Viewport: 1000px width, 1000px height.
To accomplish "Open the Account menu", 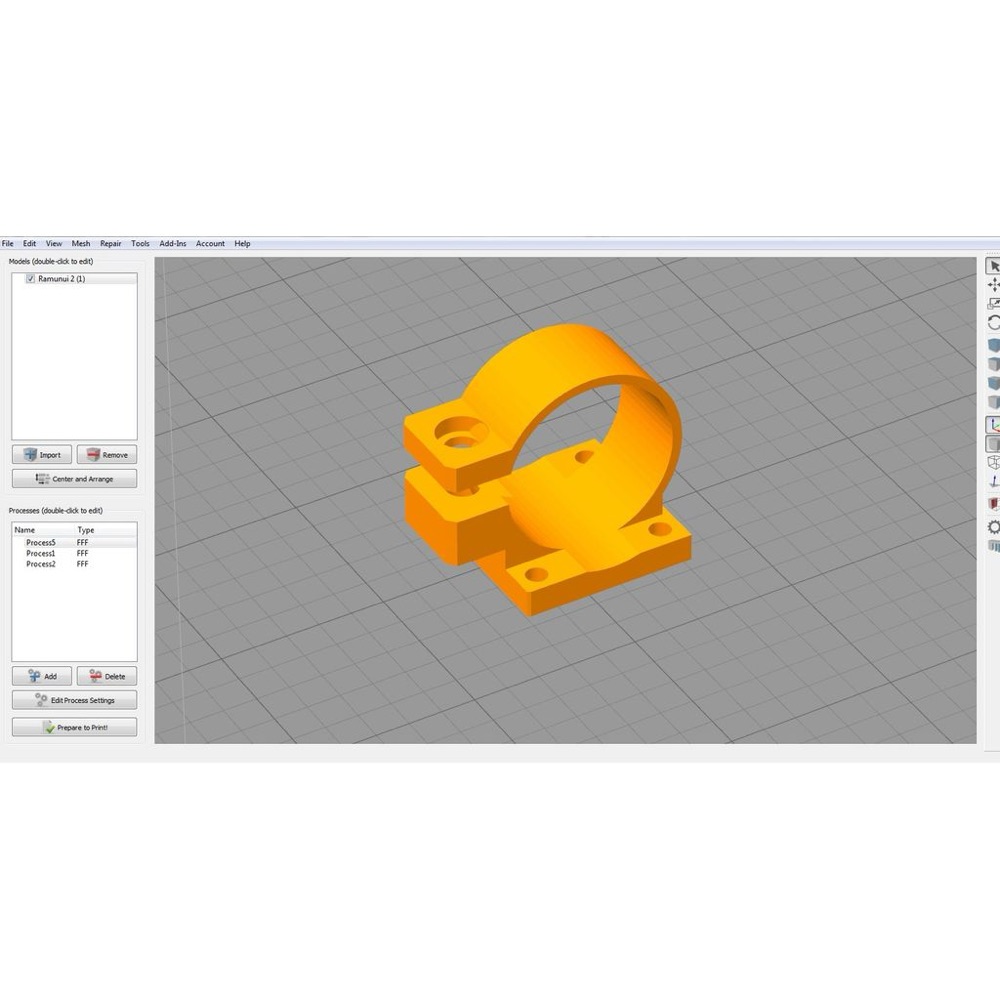I will pyautogui.click(x=210, y=244).
